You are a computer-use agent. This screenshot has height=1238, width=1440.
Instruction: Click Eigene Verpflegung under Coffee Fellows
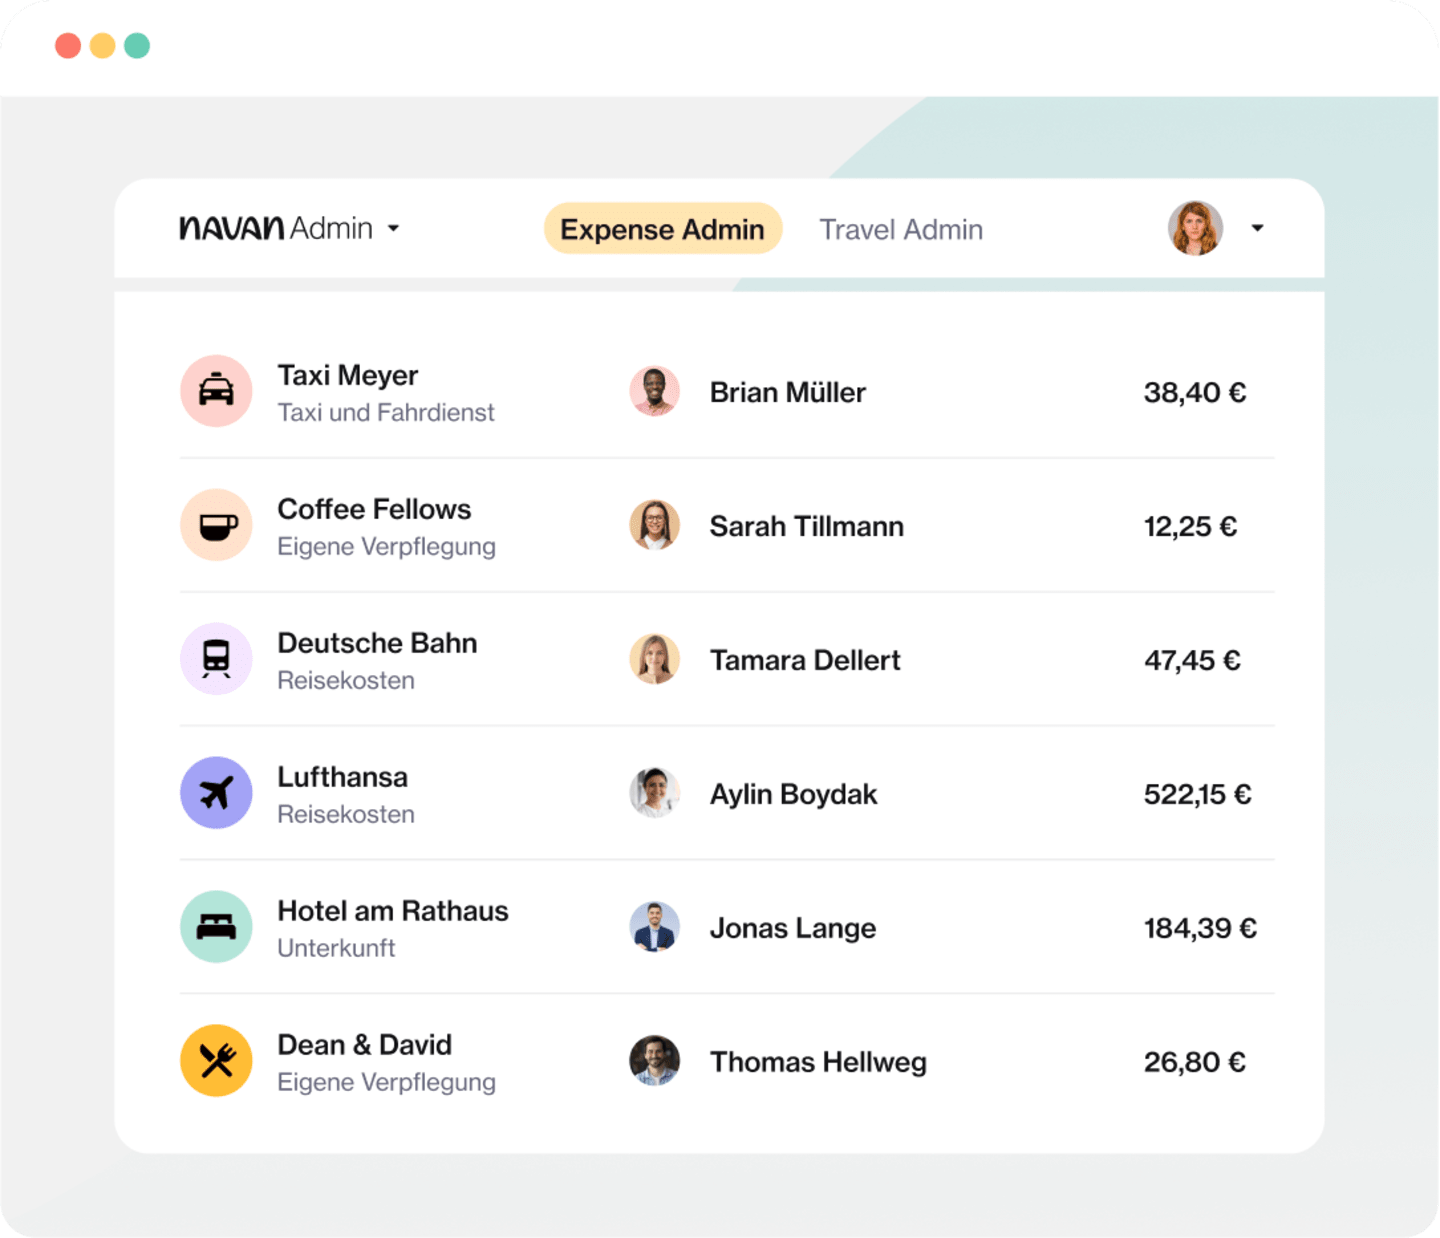click(386, 547)
